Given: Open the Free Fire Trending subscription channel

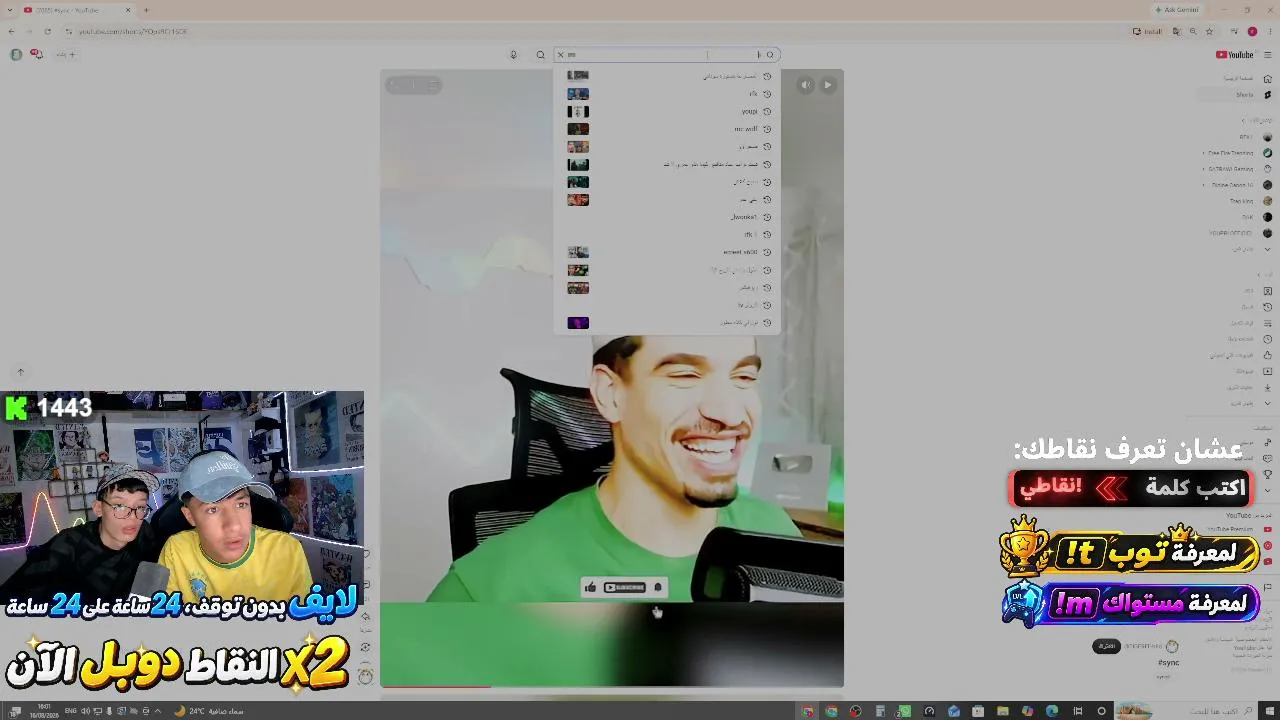Looking at the screenshot, I should coord(1237,153).
